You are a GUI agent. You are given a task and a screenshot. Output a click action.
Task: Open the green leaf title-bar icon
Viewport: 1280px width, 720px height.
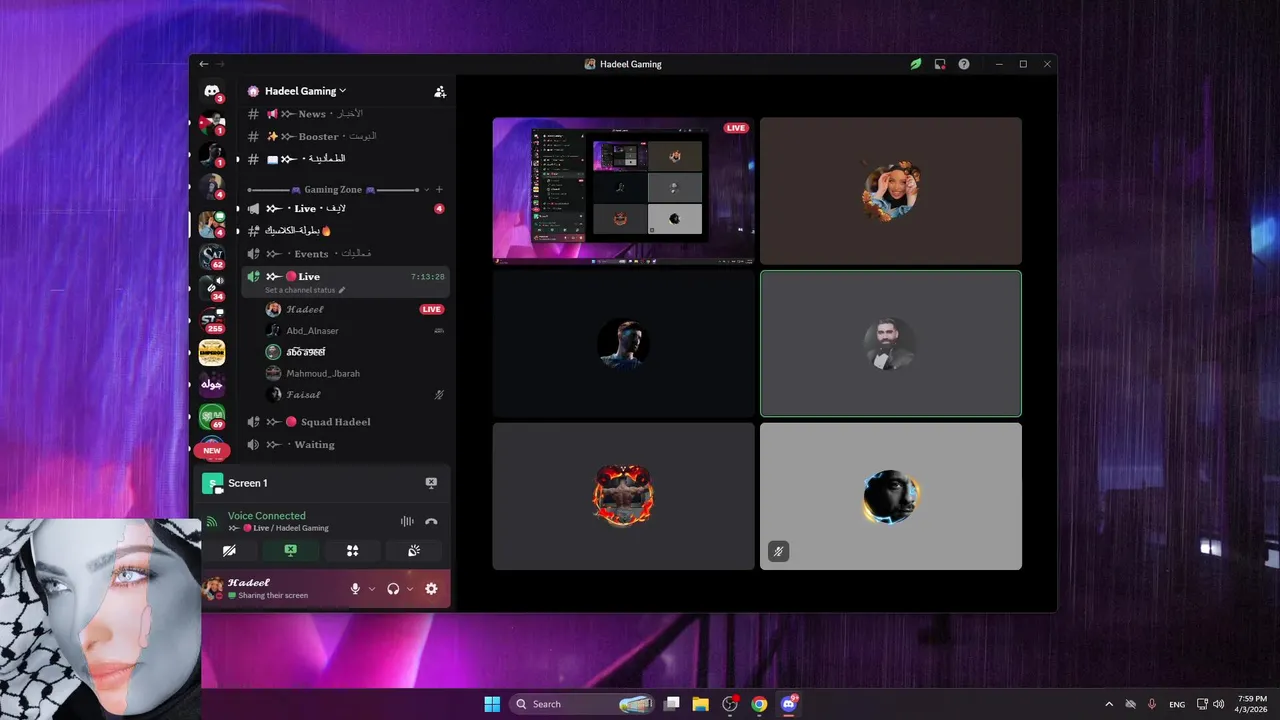[x=916, y=64]
